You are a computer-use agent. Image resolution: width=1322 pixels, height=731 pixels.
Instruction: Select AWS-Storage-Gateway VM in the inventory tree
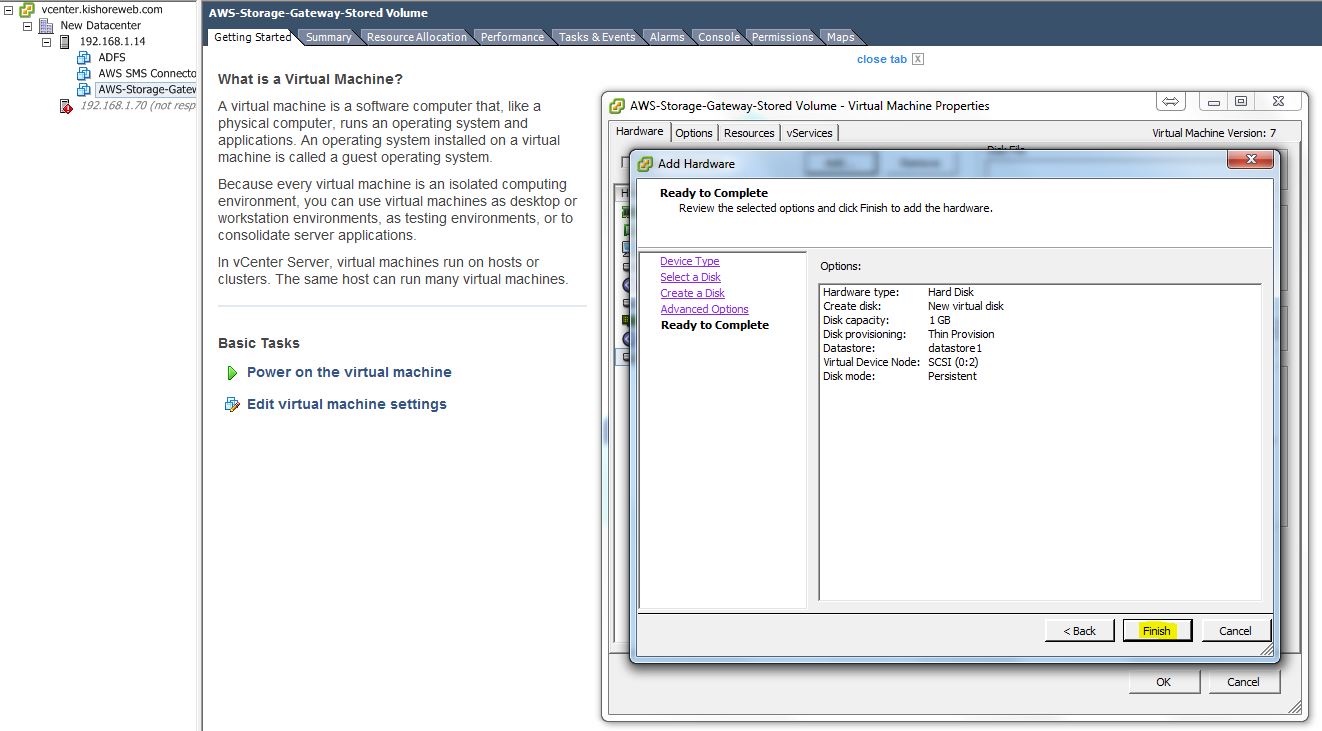[146, 90]
